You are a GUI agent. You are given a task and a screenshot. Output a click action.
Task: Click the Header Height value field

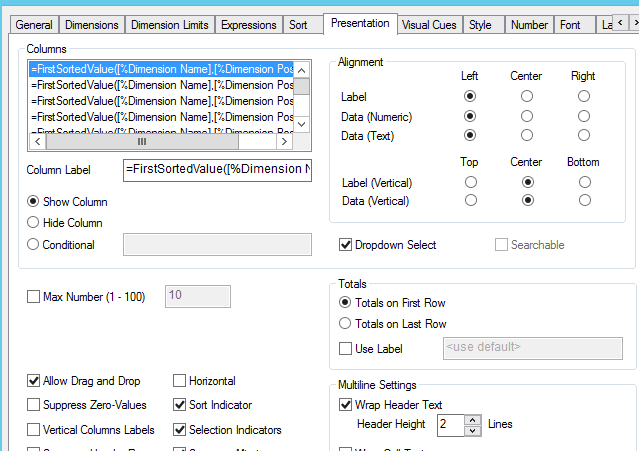(450, 425)
